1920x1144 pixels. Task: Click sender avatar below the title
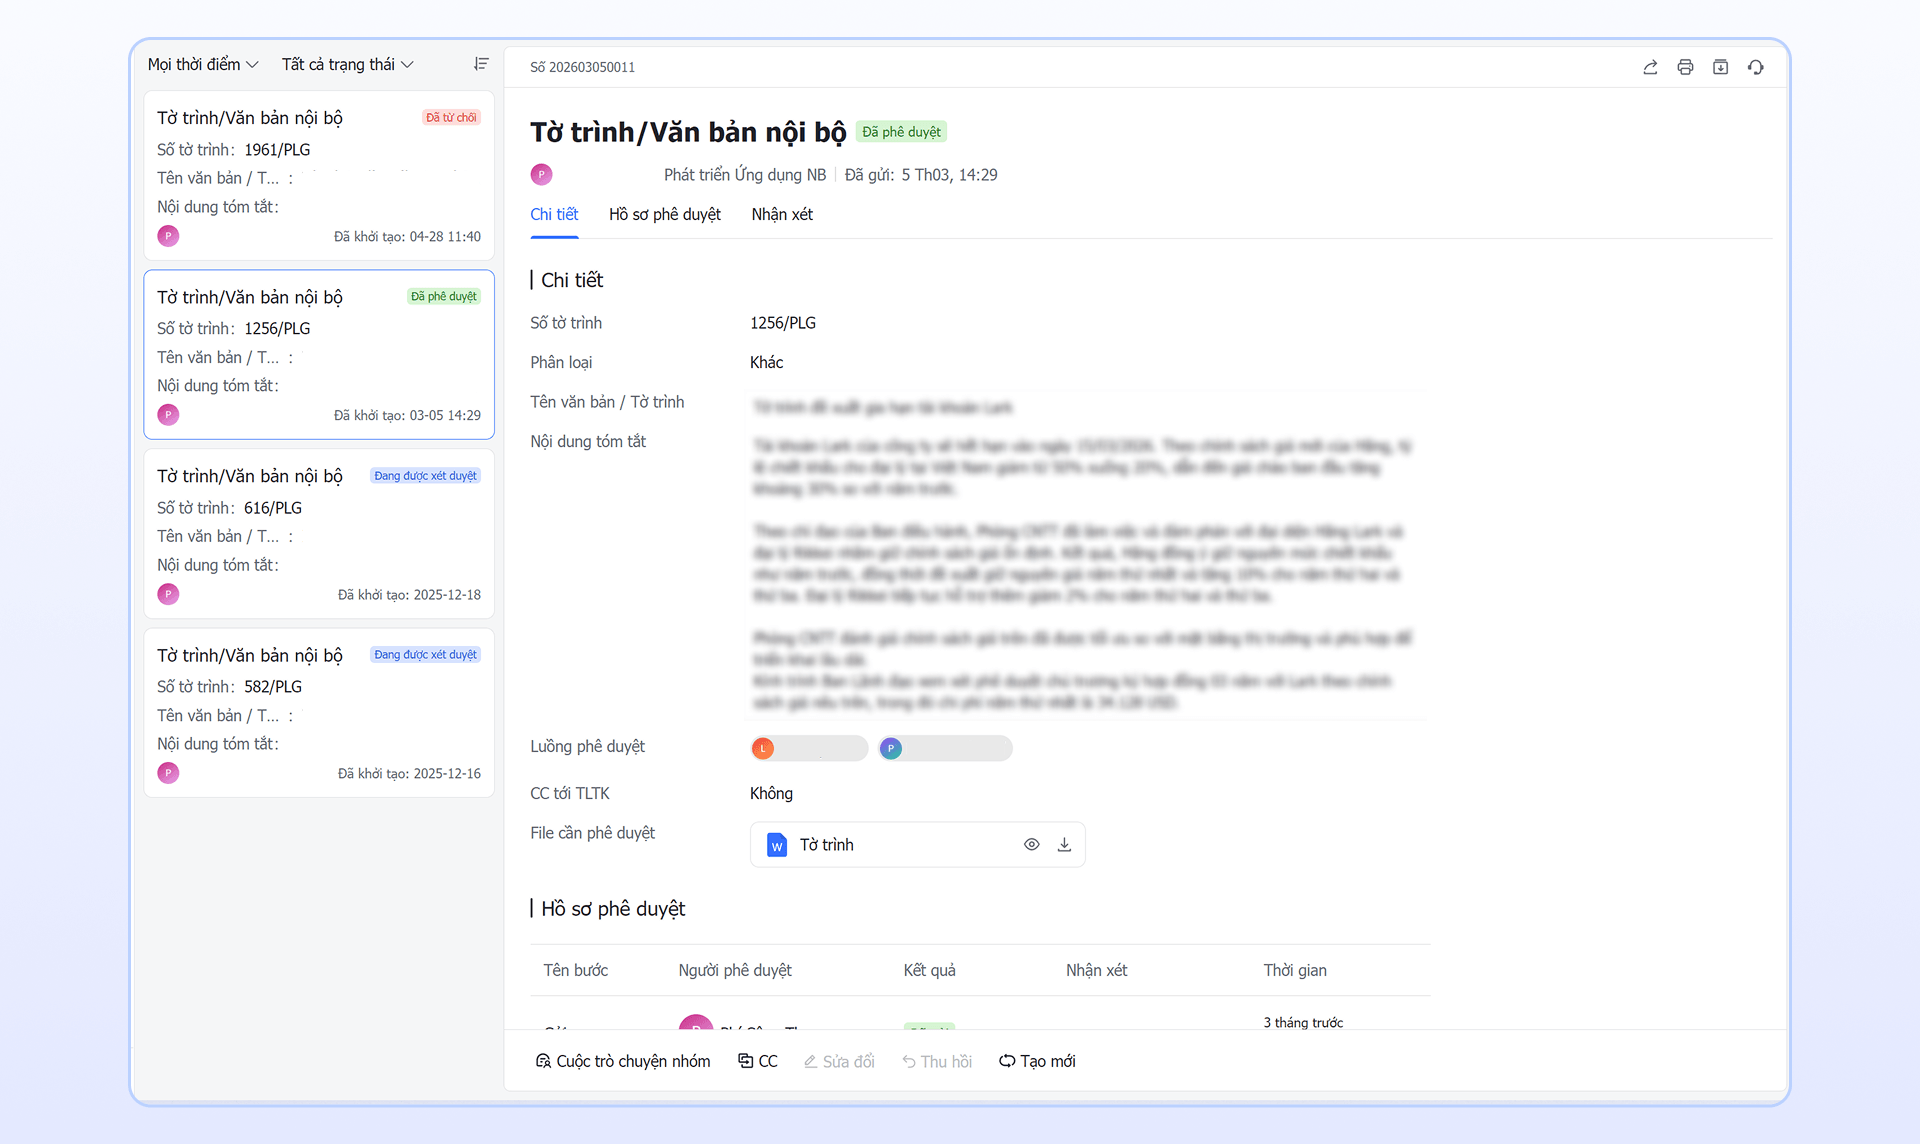541,174
